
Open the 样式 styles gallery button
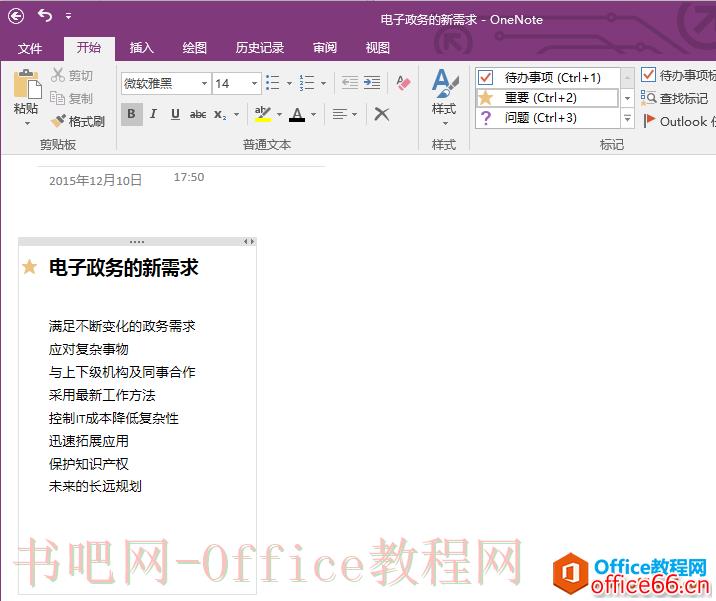444,97
